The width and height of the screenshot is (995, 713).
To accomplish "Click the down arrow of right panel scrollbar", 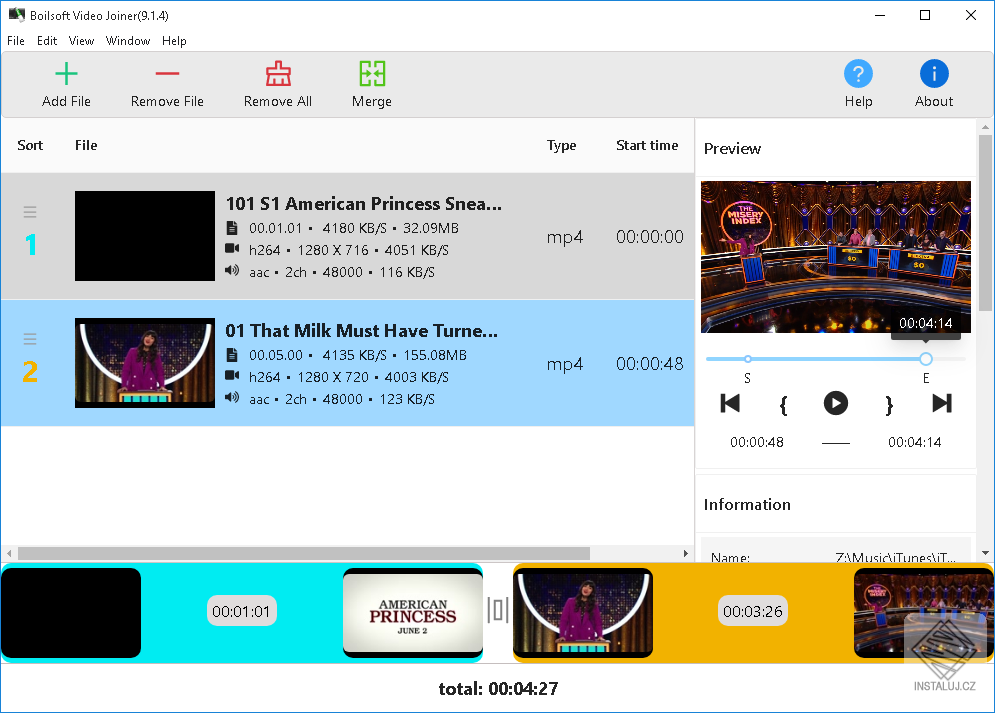I will (985, 553).
